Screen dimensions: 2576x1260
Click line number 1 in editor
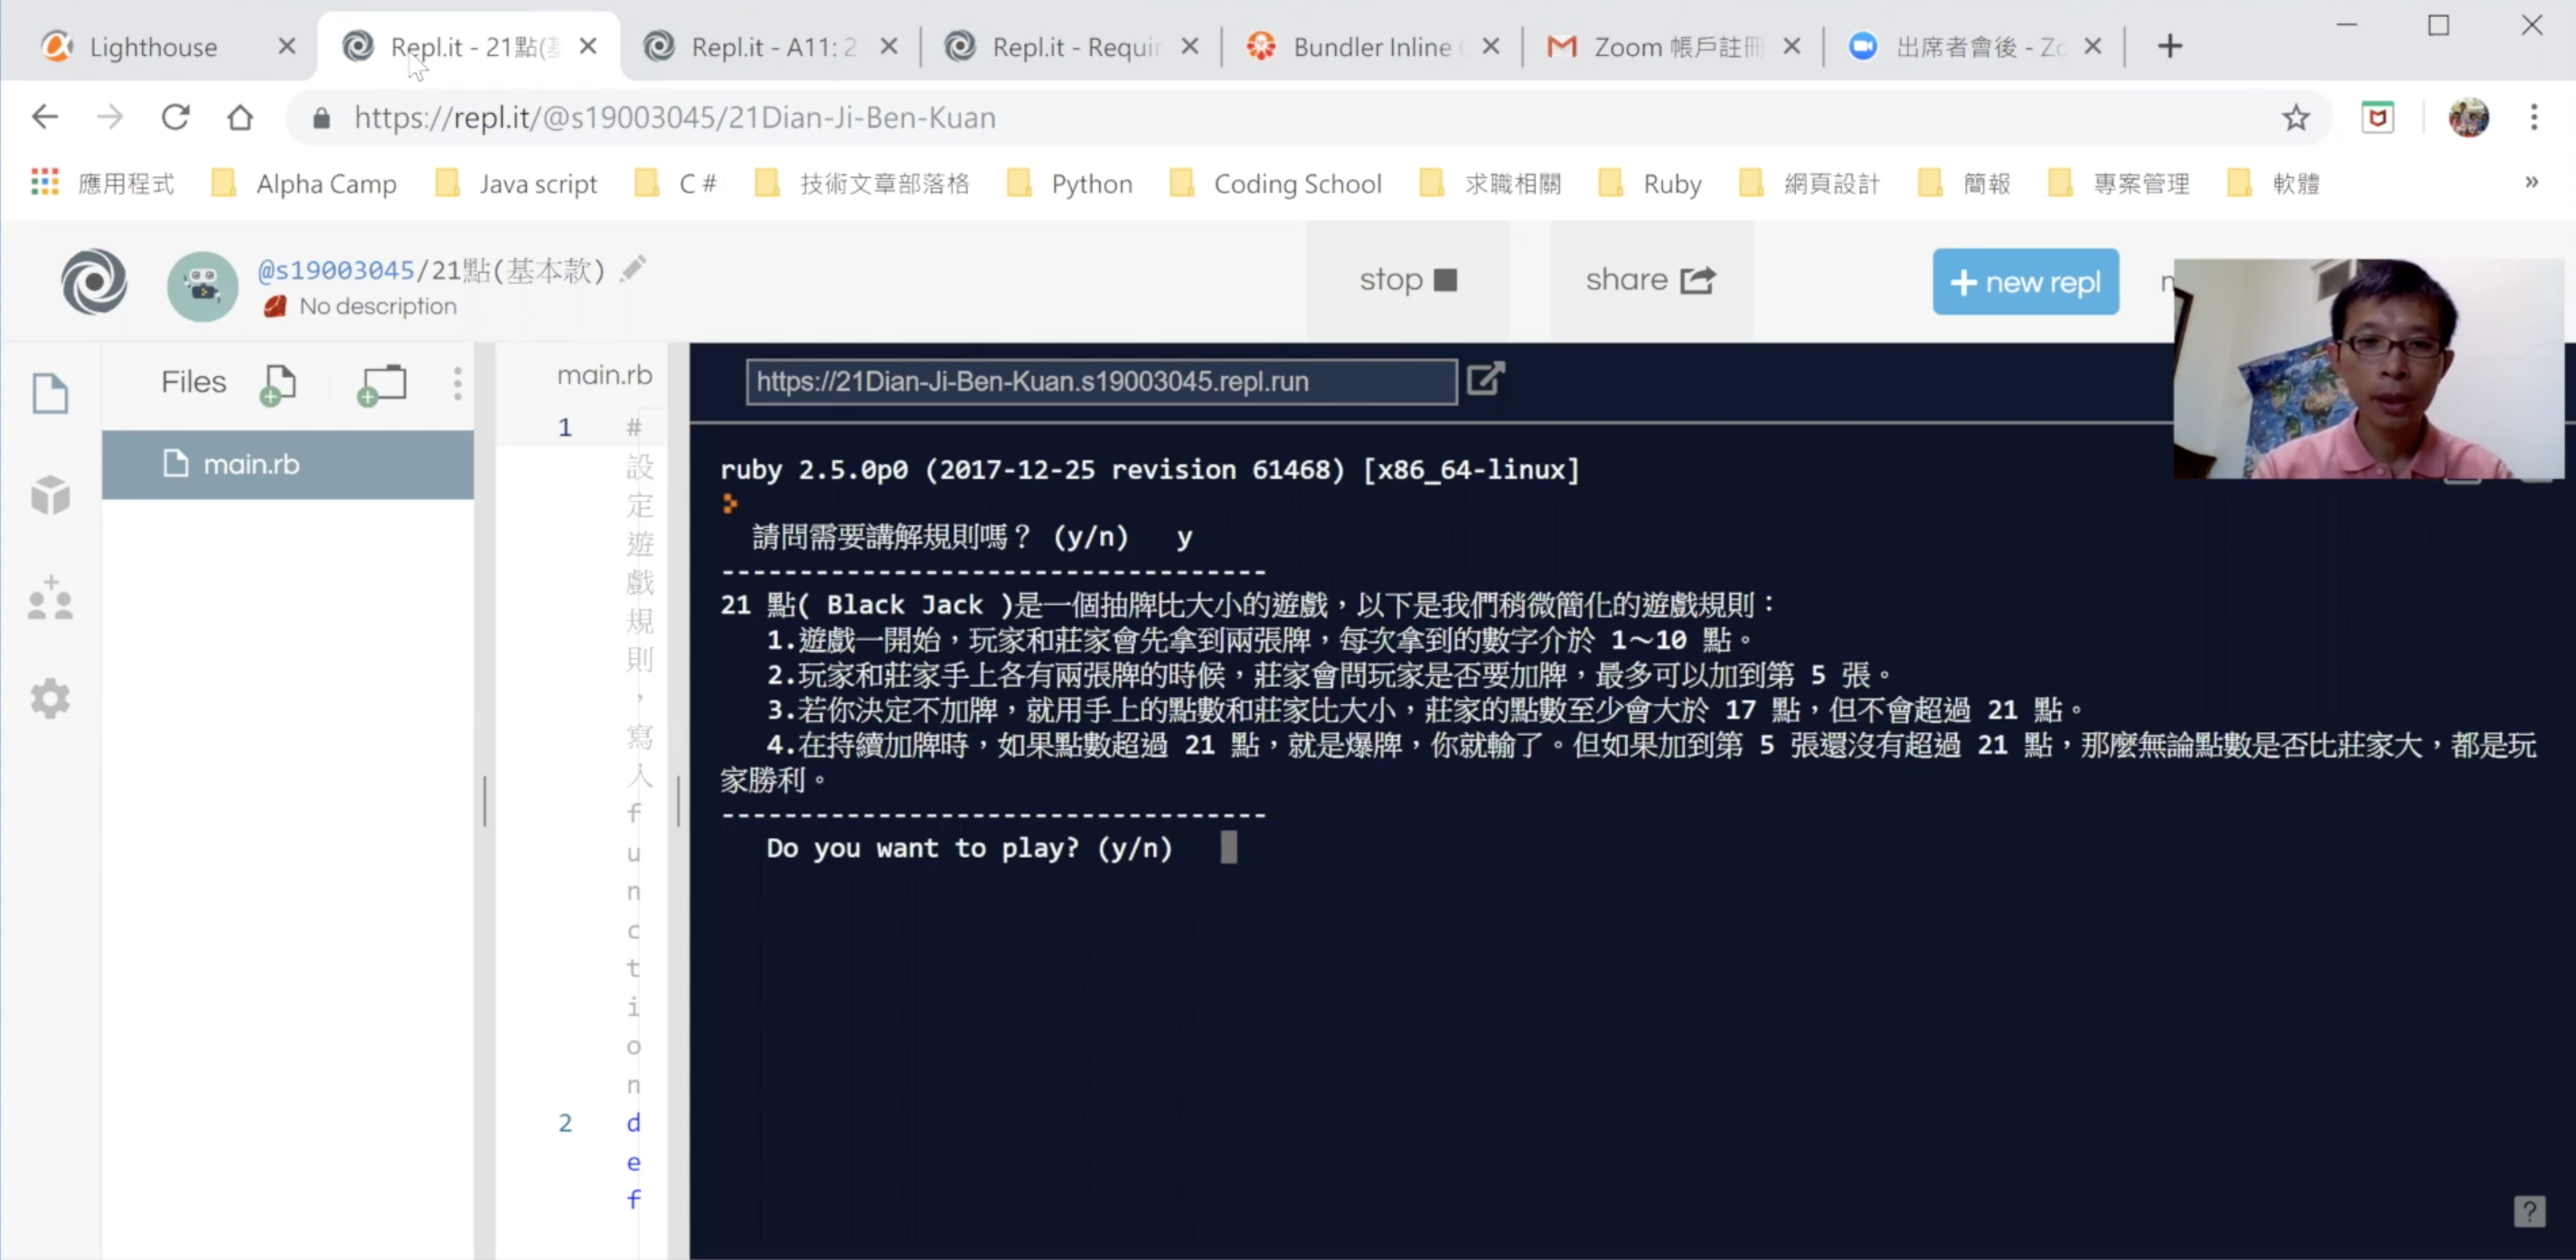point(565,427)
